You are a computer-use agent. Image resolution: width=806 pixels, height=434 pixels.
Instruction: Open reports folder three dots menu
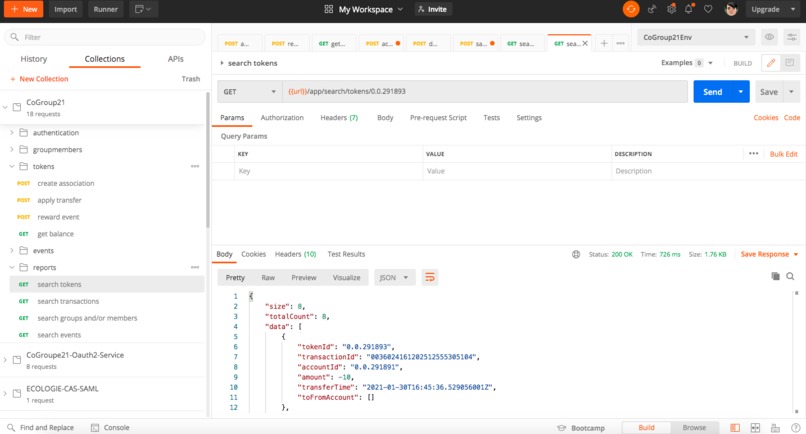[195, 267]
